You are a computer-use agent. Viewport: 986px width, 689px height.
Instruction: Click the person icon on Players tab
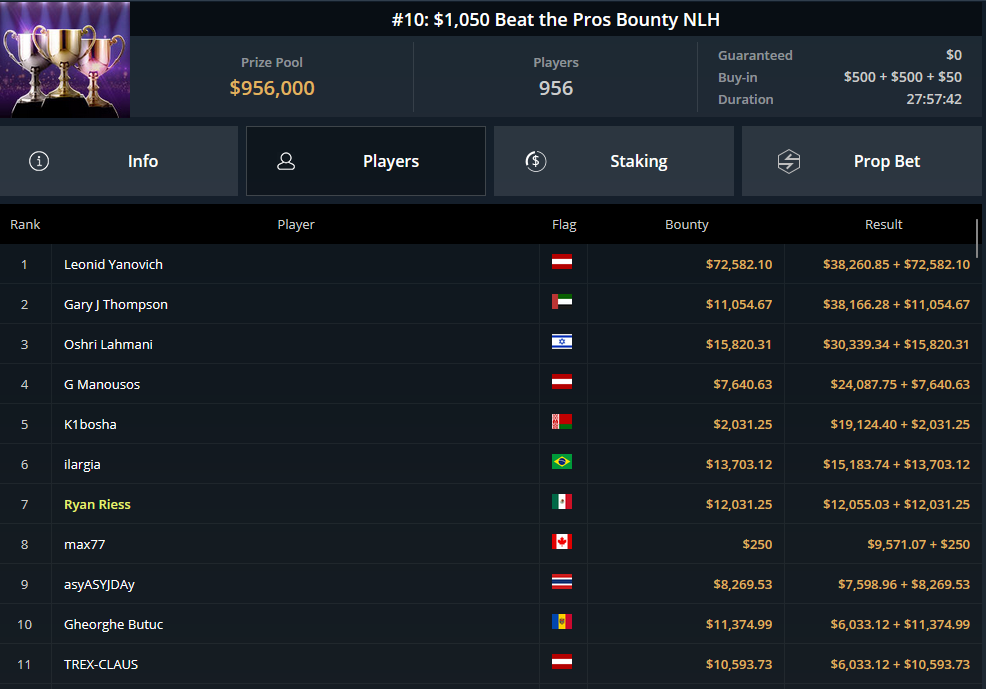pos(286,160)
